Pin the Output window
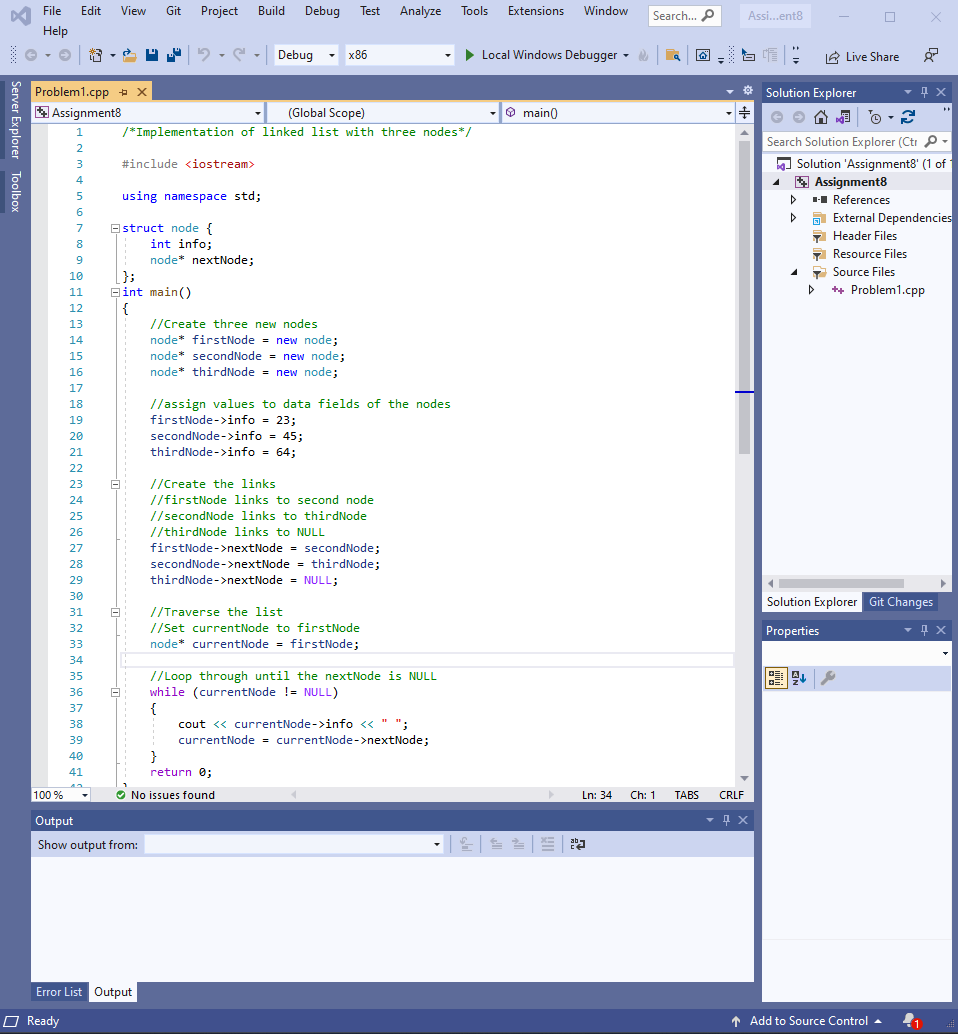The width and height of the screenshot is (958, 1034). pos(725,819)
